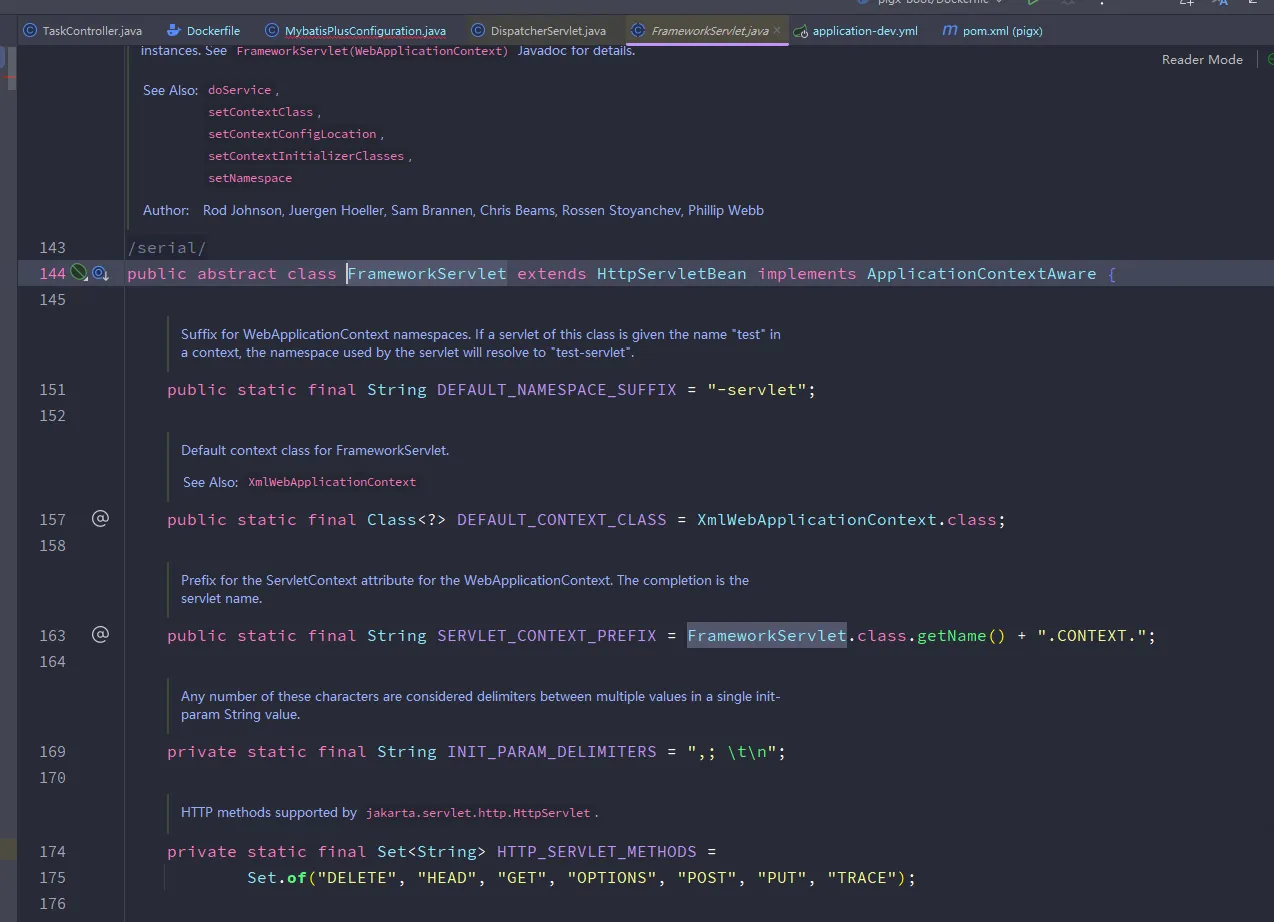Follow the XmlWebApplicationContext See Also link
This screenshot has width=1274, height=922.
click(x=332, y=482)
